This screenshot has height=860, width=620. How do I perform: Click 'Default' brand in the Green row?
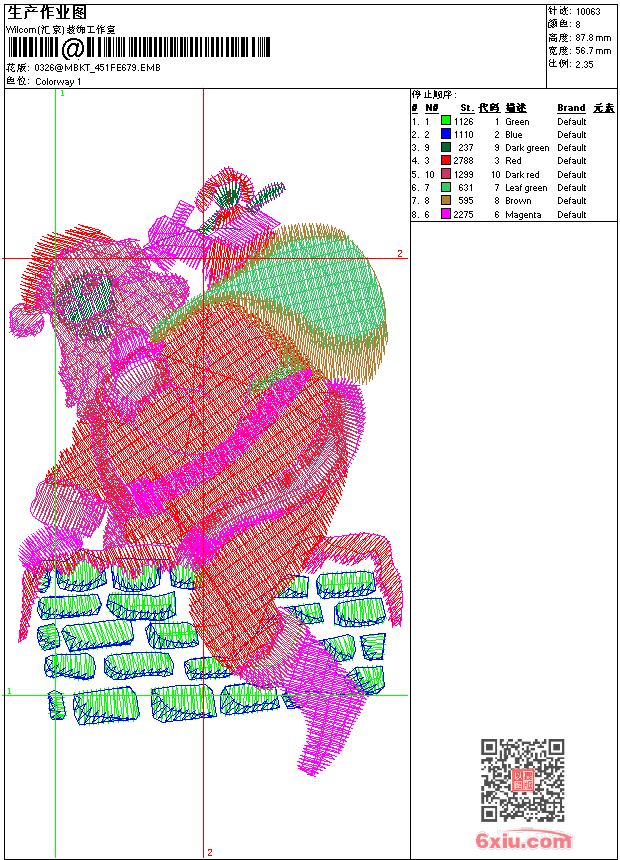tap(571, 122)
